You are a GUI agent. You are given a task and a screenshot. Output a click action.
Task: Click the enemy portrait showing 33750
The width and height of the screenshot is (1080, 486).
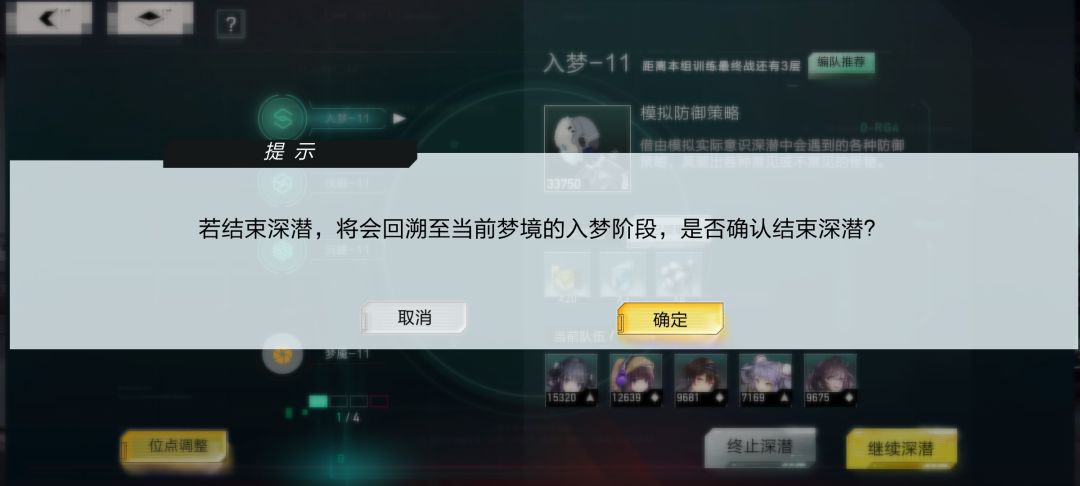(x=587, y=148)
